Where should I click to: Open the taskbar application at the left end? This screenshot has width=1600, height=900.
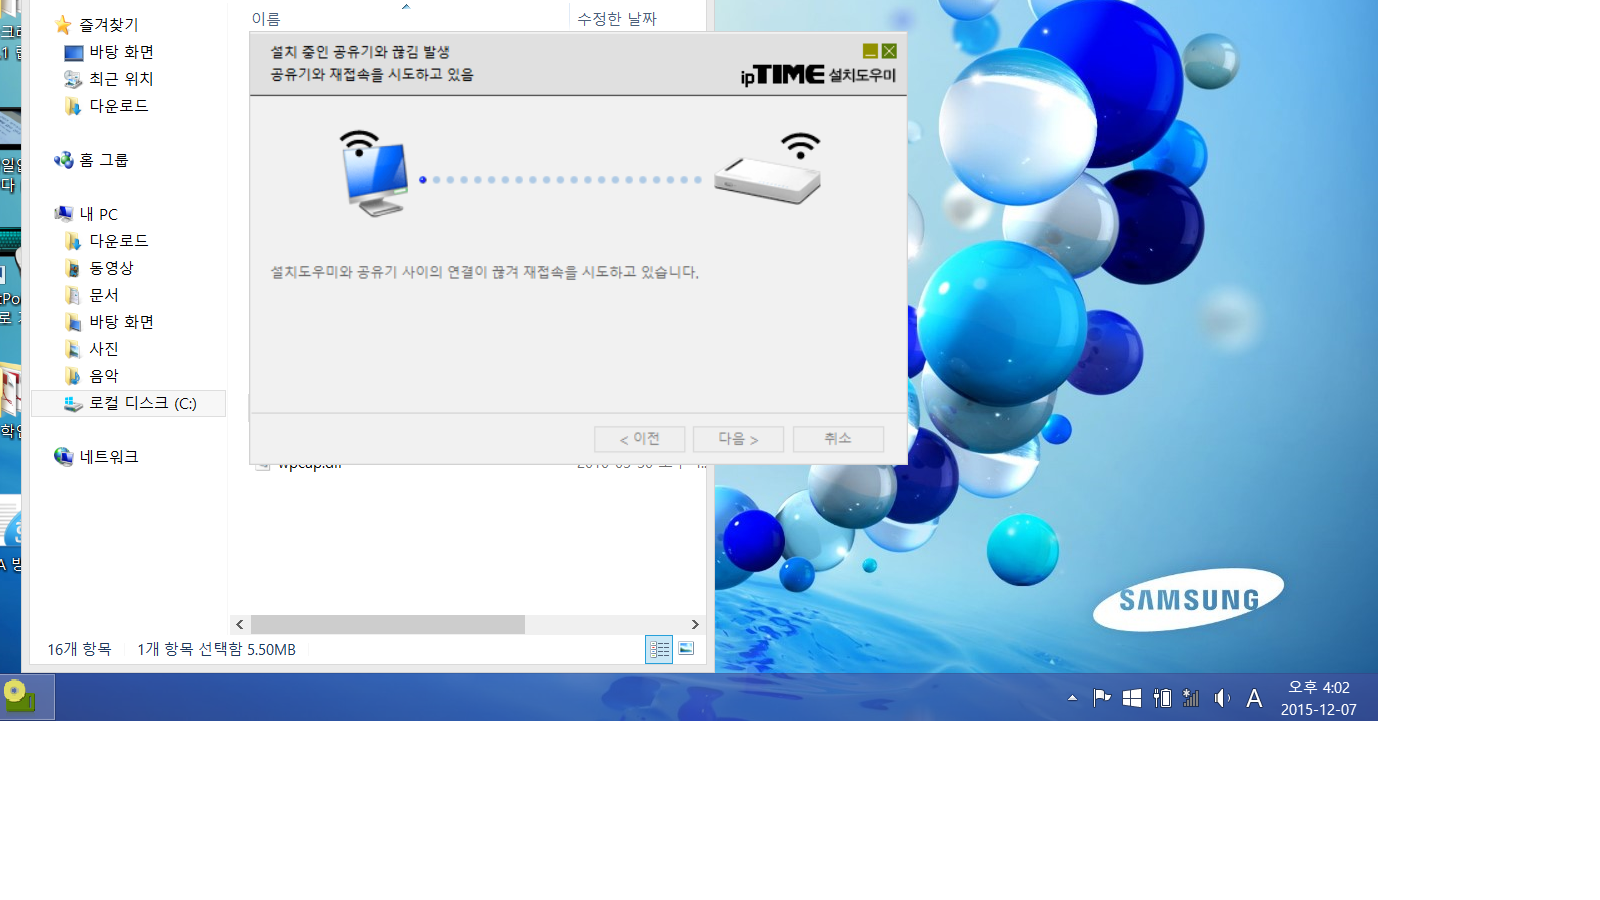click(27, 697)
